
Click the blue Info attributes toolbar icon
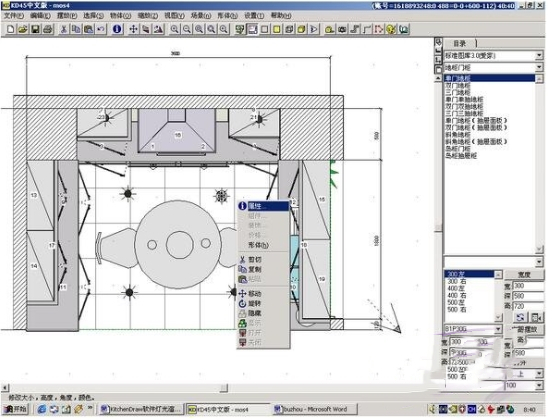pyautogui.click(x=117, y=29)
